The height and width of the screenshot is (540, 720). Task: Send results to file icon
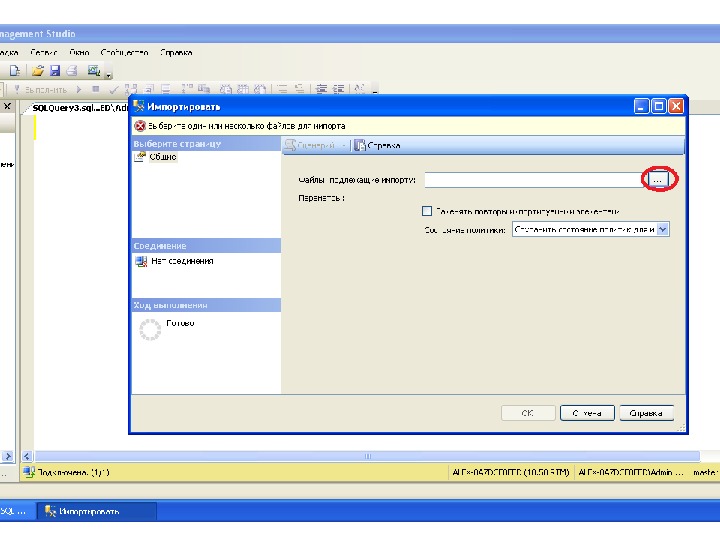tap(260, 90)
